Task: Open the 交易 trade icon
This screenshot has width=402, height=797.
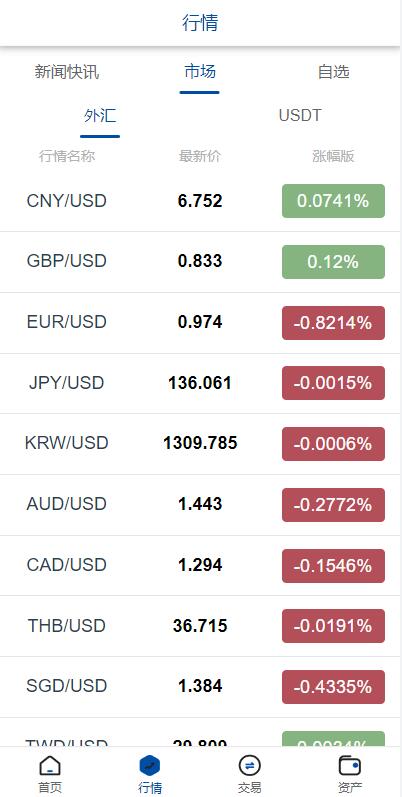Action: (x=250, y=765)
